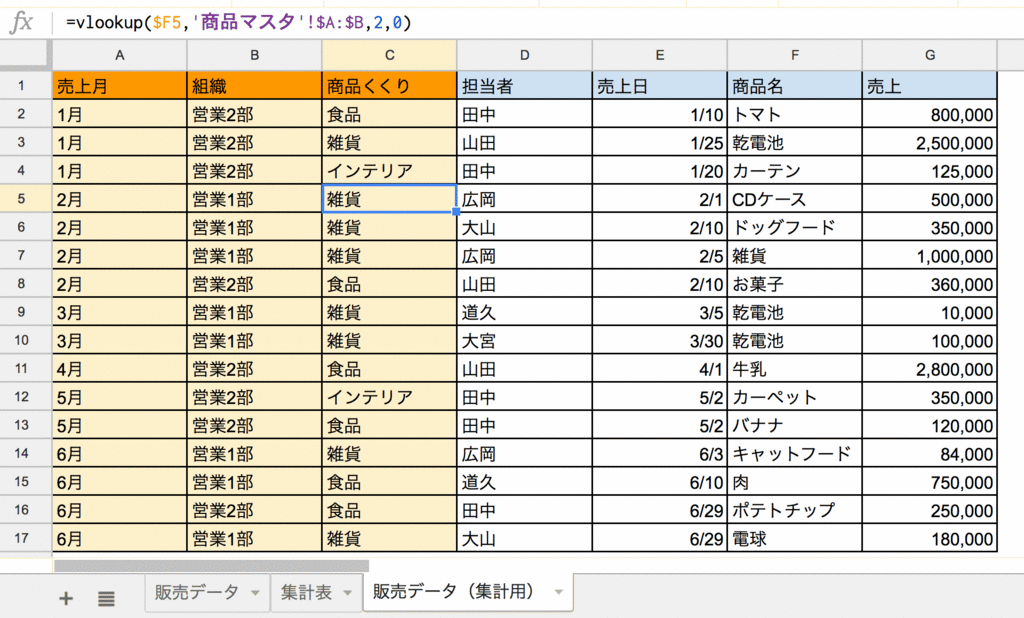The image size is (1024, 618).
Task: Select the 売上月 header cell
Action: pyautogui.click(x=117, y=85)
